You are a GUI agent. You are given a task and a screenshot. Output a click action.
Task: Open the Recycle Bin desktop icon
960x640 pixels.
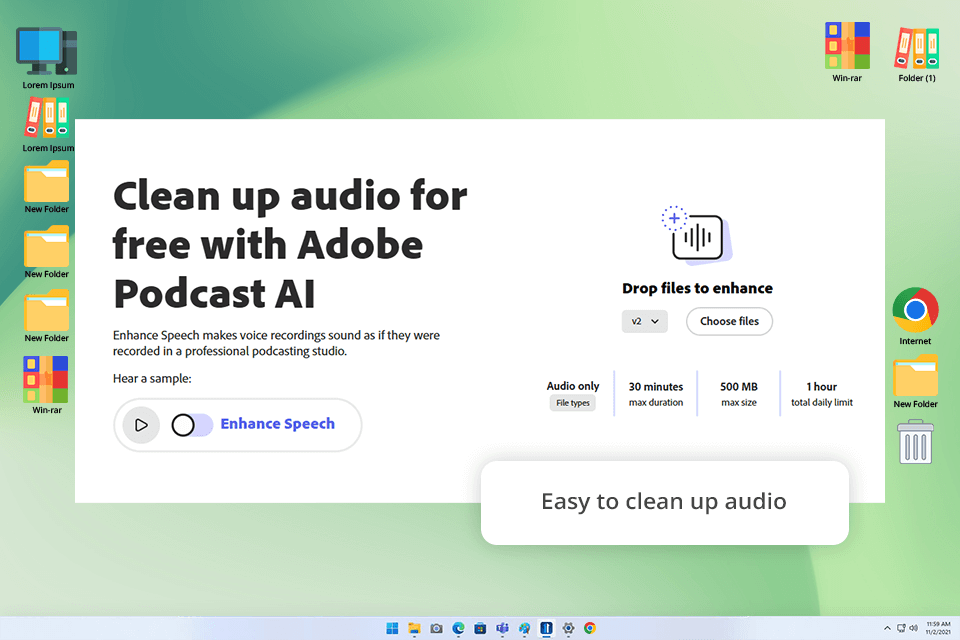click(x=915, y=442)
